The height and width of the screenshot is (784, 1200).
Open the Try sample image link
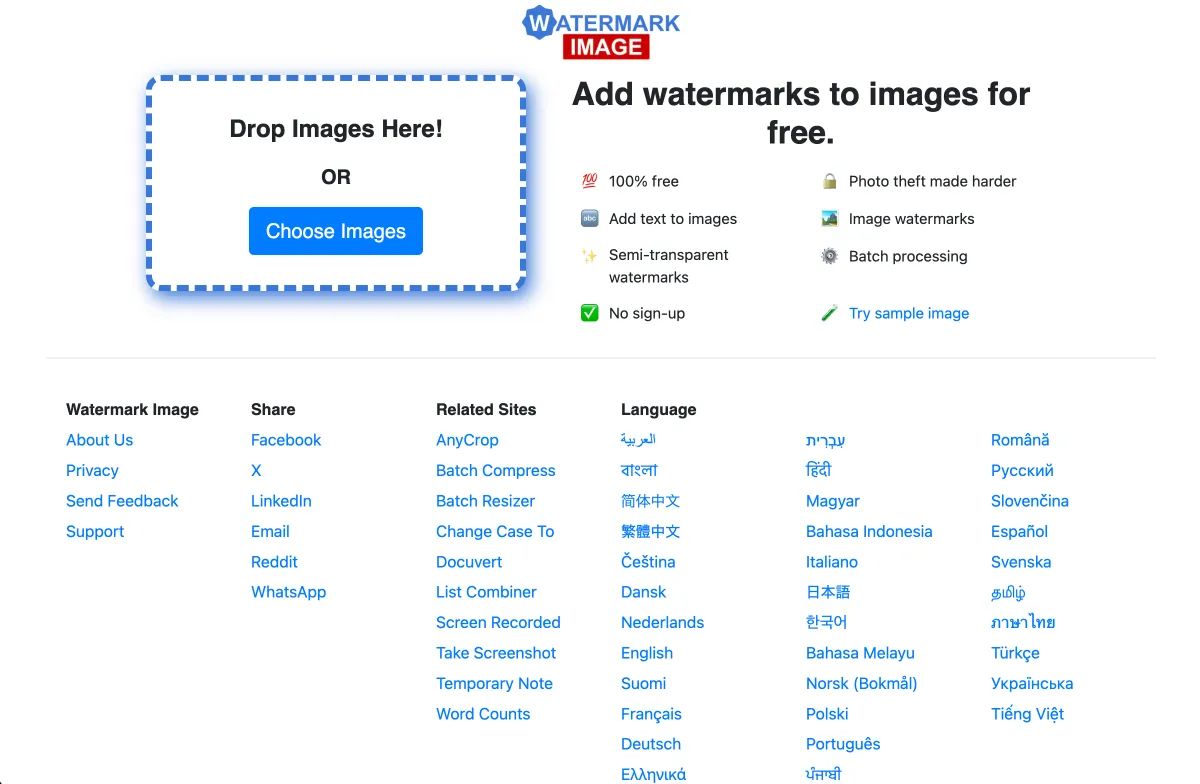[x=908, y=313]
